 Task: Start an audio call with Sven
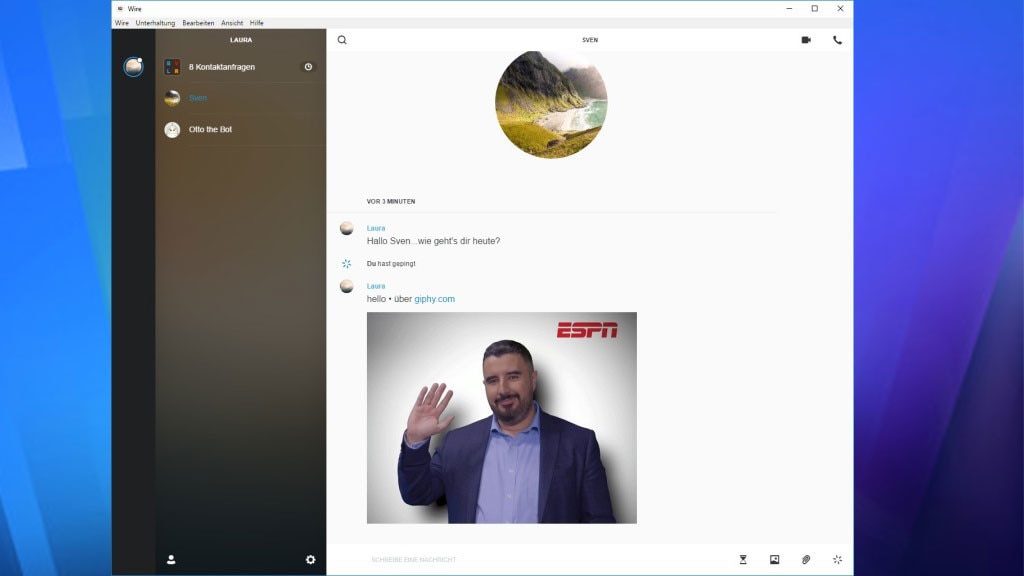click(837, 40)
